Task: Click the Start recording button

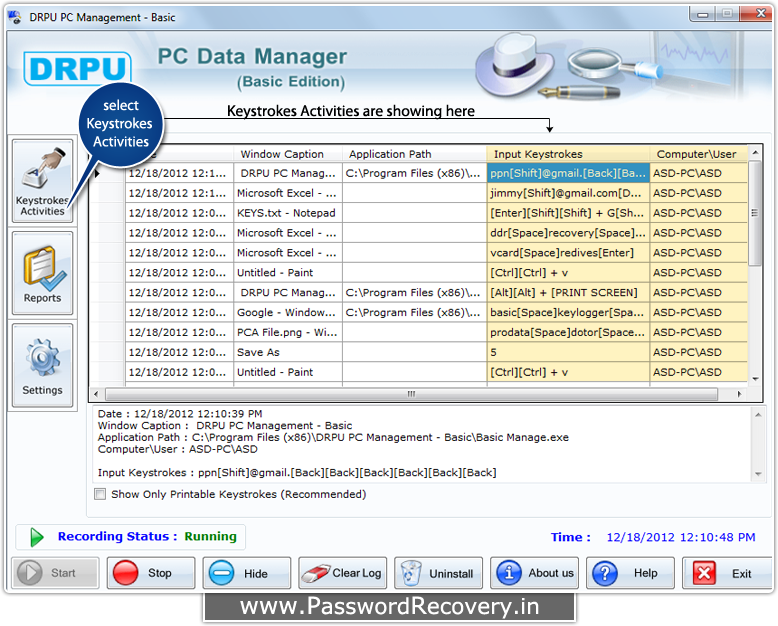Action: 55,573
